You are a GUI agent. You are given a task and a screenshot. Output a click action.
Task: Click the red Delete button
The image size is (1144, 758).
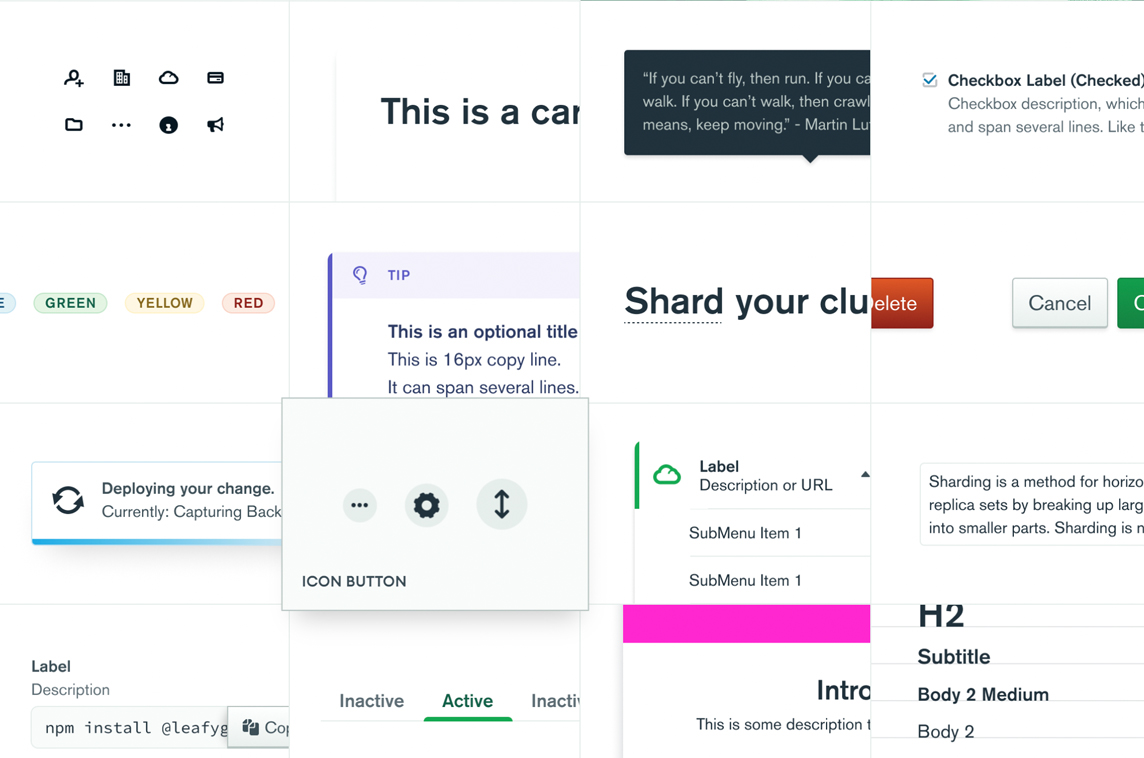click(902, 303)
